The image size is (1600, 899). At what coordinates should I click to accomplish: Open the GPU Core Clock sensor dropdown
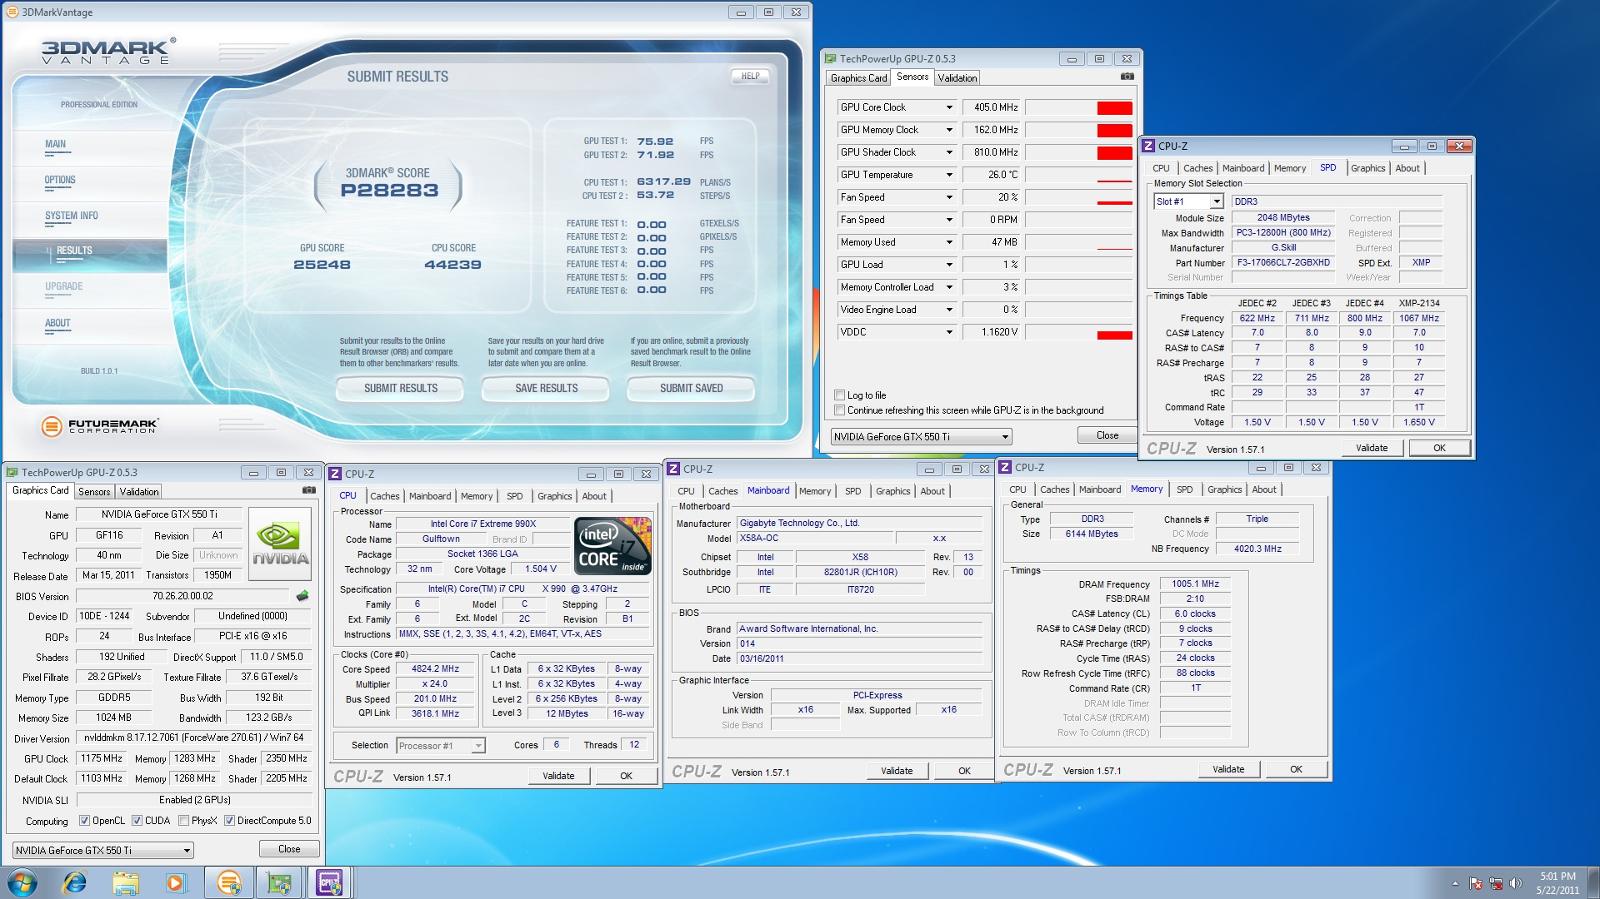tap(949, 107)
